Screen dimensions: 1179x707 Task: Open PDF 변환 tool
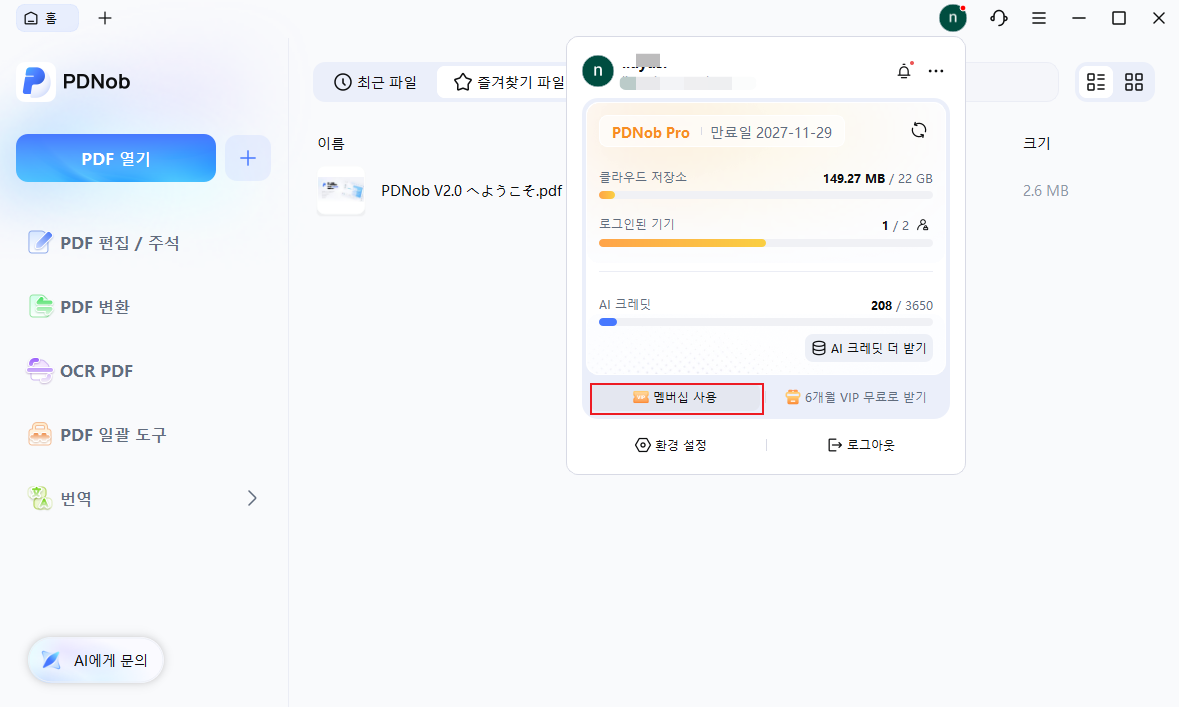click(79, 307)
